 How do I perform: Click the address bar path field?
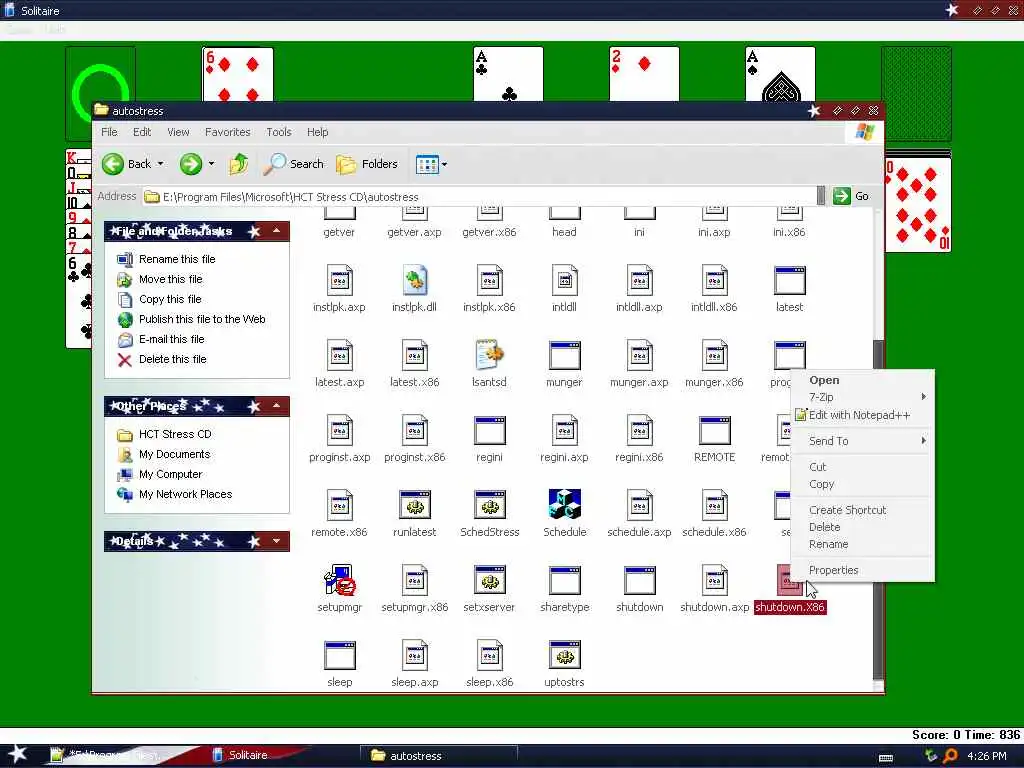click(480, 197)
